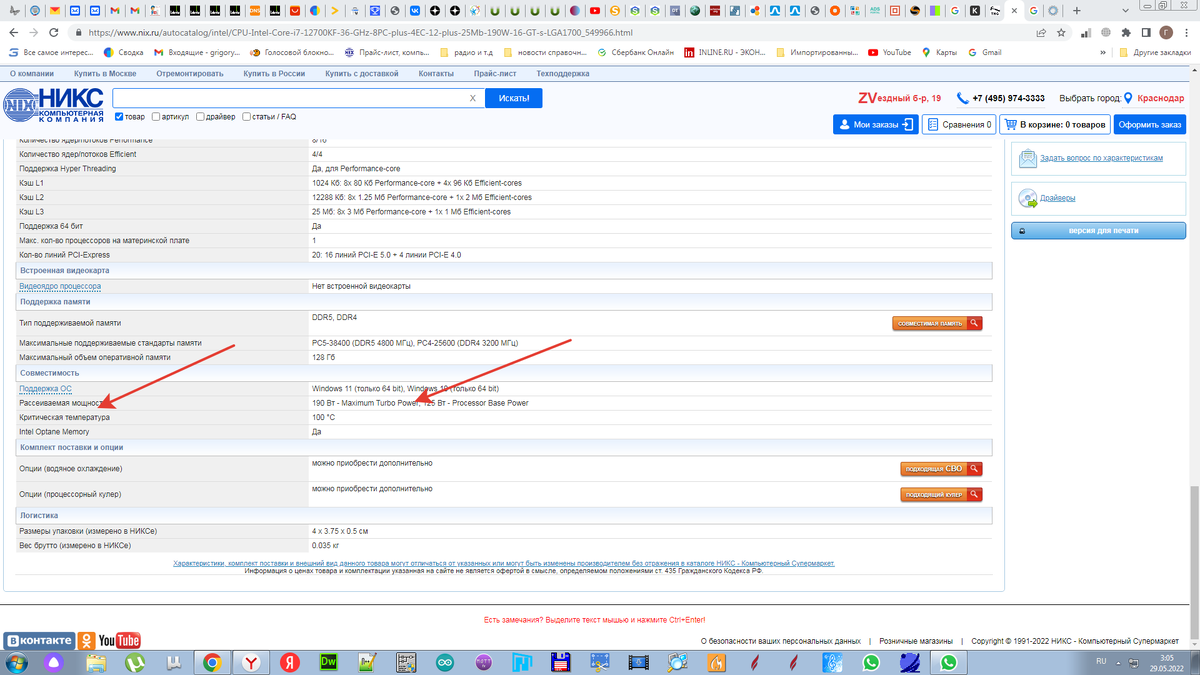
Task: Enable the 'артикул' search checkbox
Action: tap(156, 117)
